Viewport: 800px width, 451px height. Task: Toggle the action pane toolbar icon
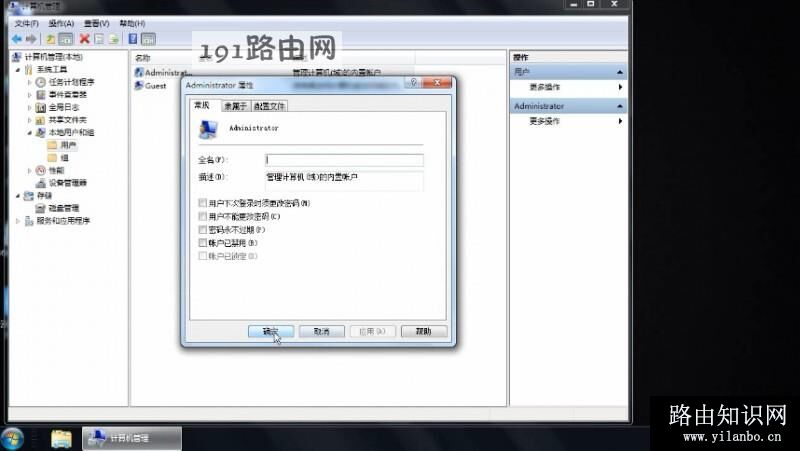[x=148, y=39]
